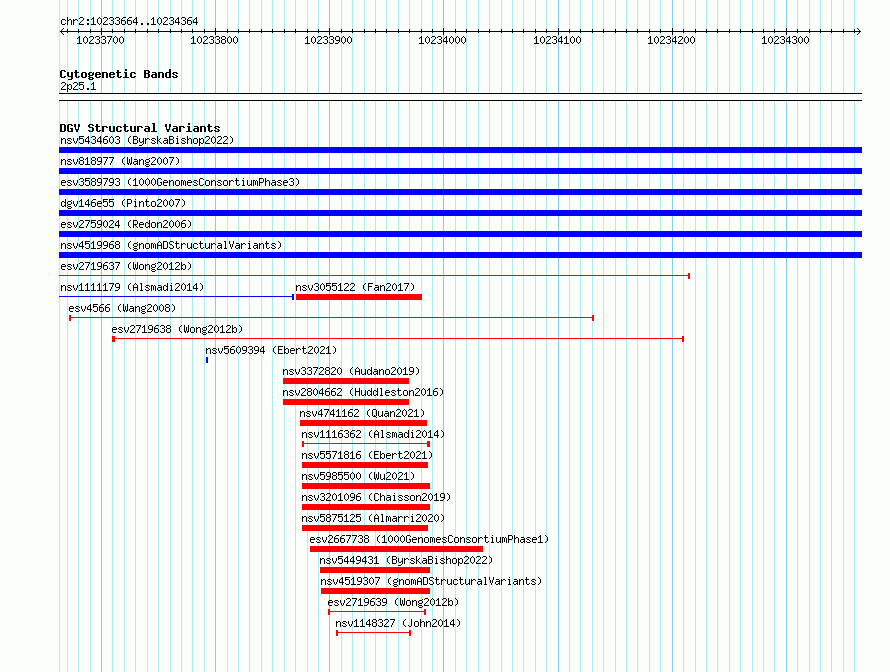Click blue bar under nsv4519968
The image size is (890, 672).
pos(460,255)
